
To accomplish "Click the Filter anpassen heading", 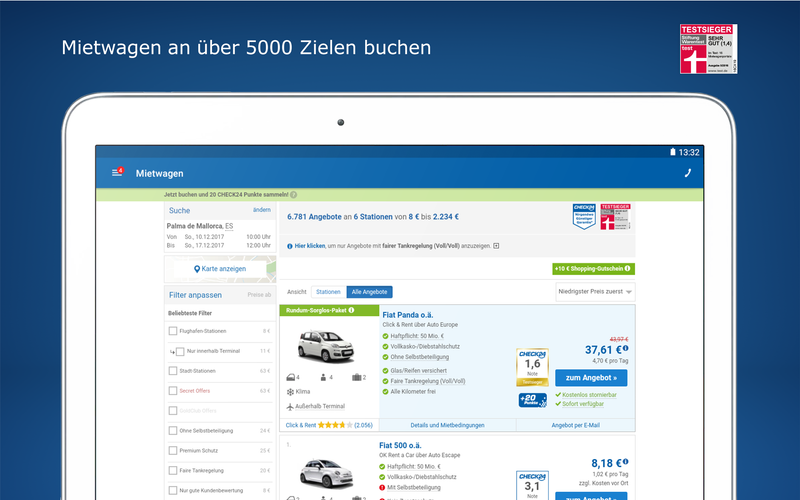I will click(x=195, y=295).
